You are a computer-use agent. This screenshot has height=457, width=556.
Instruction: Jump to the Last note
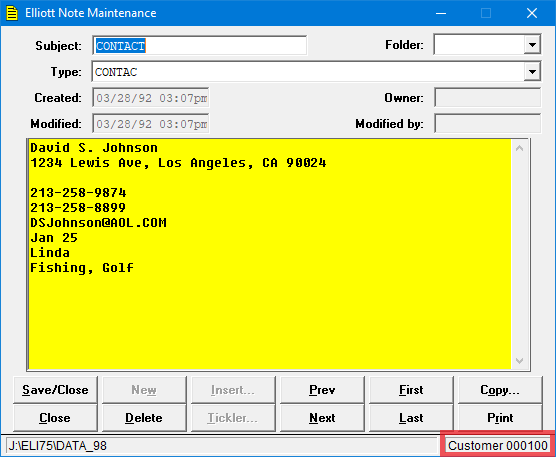coord(411,418)
